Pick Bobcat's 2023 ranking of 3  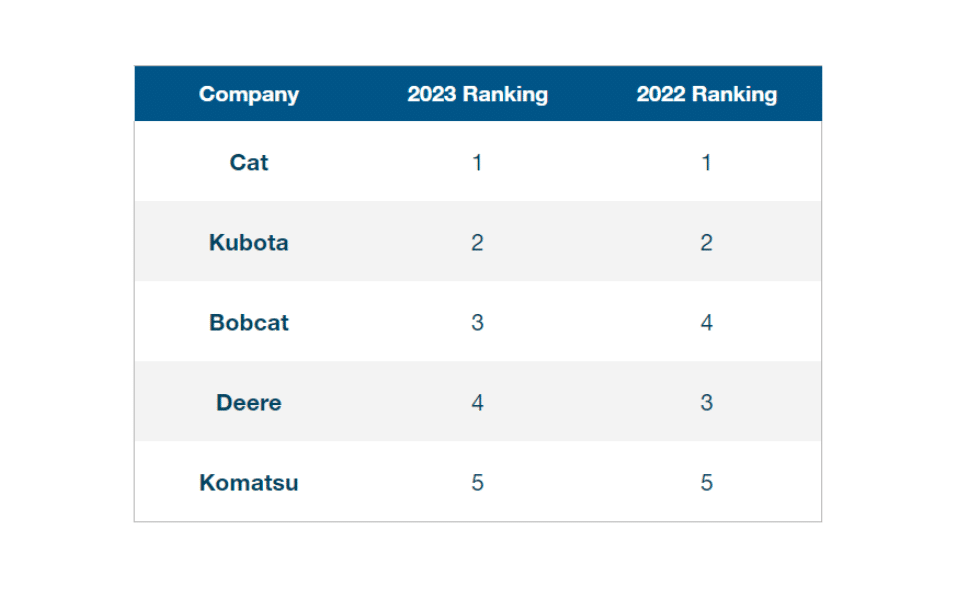[x=477, y=322]
